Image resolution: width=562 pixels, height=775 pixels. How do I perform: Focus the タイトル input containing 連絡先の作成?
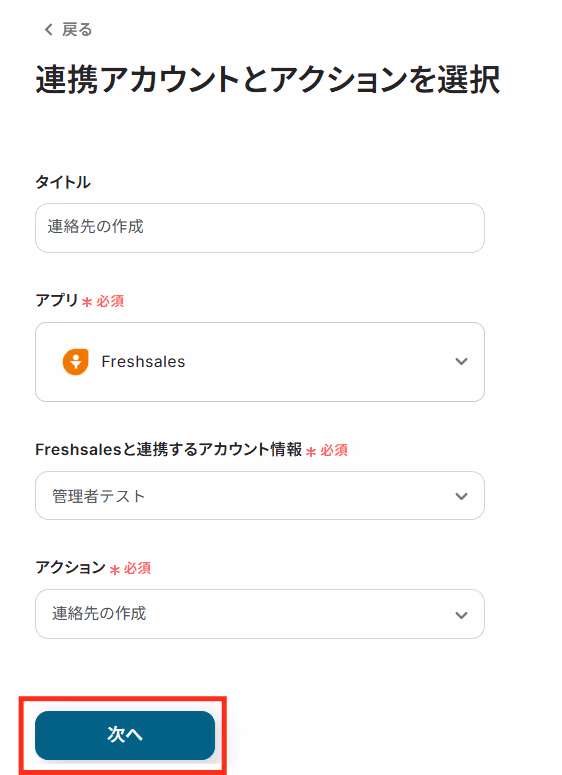coord(259,228)
